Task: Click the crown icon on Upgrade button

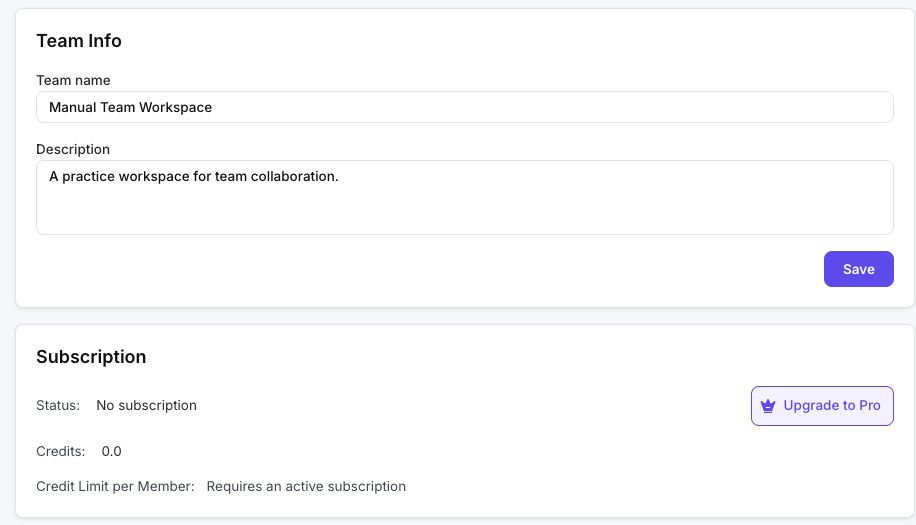Action: click(768, 405)
